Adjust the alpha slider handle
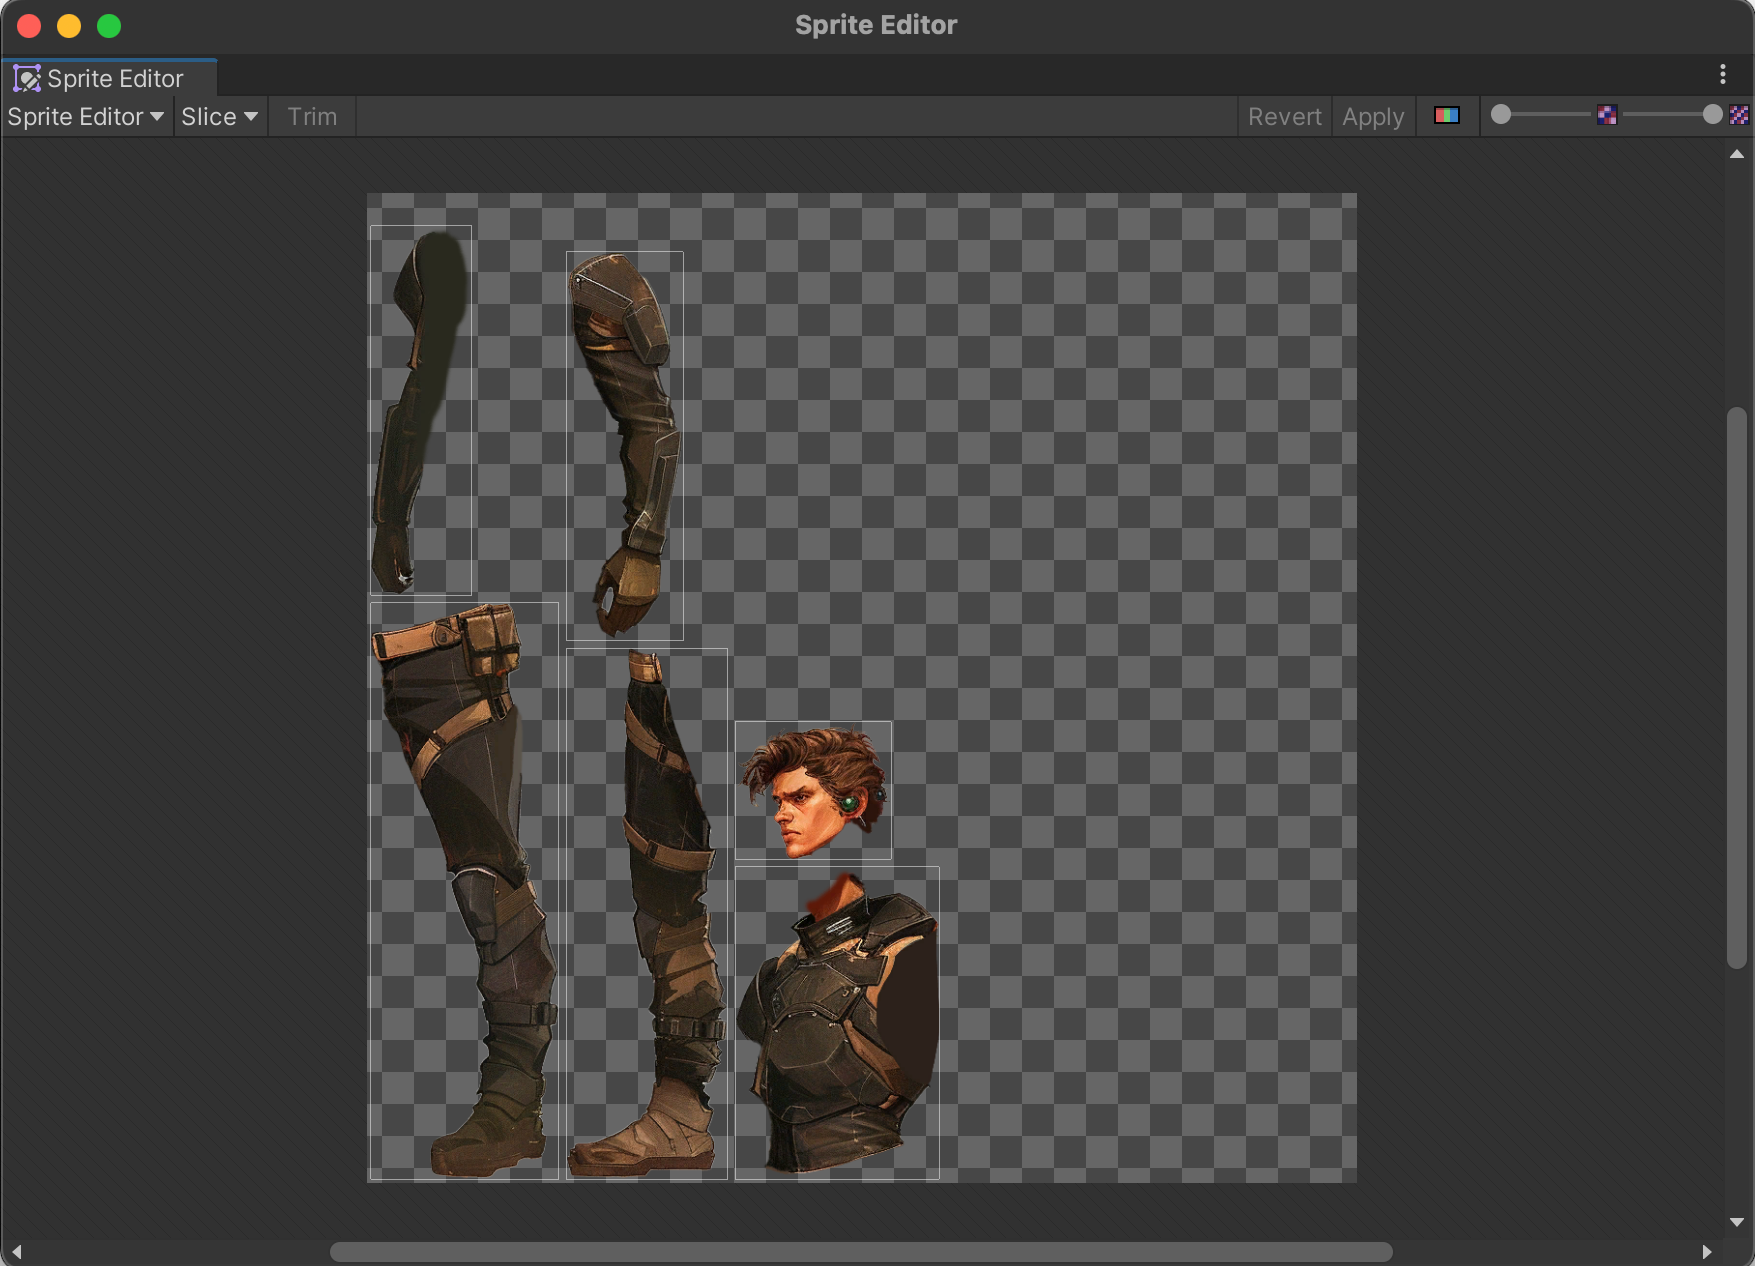The width and height of the screenshot is (1755, 1266). [1501, 115]
